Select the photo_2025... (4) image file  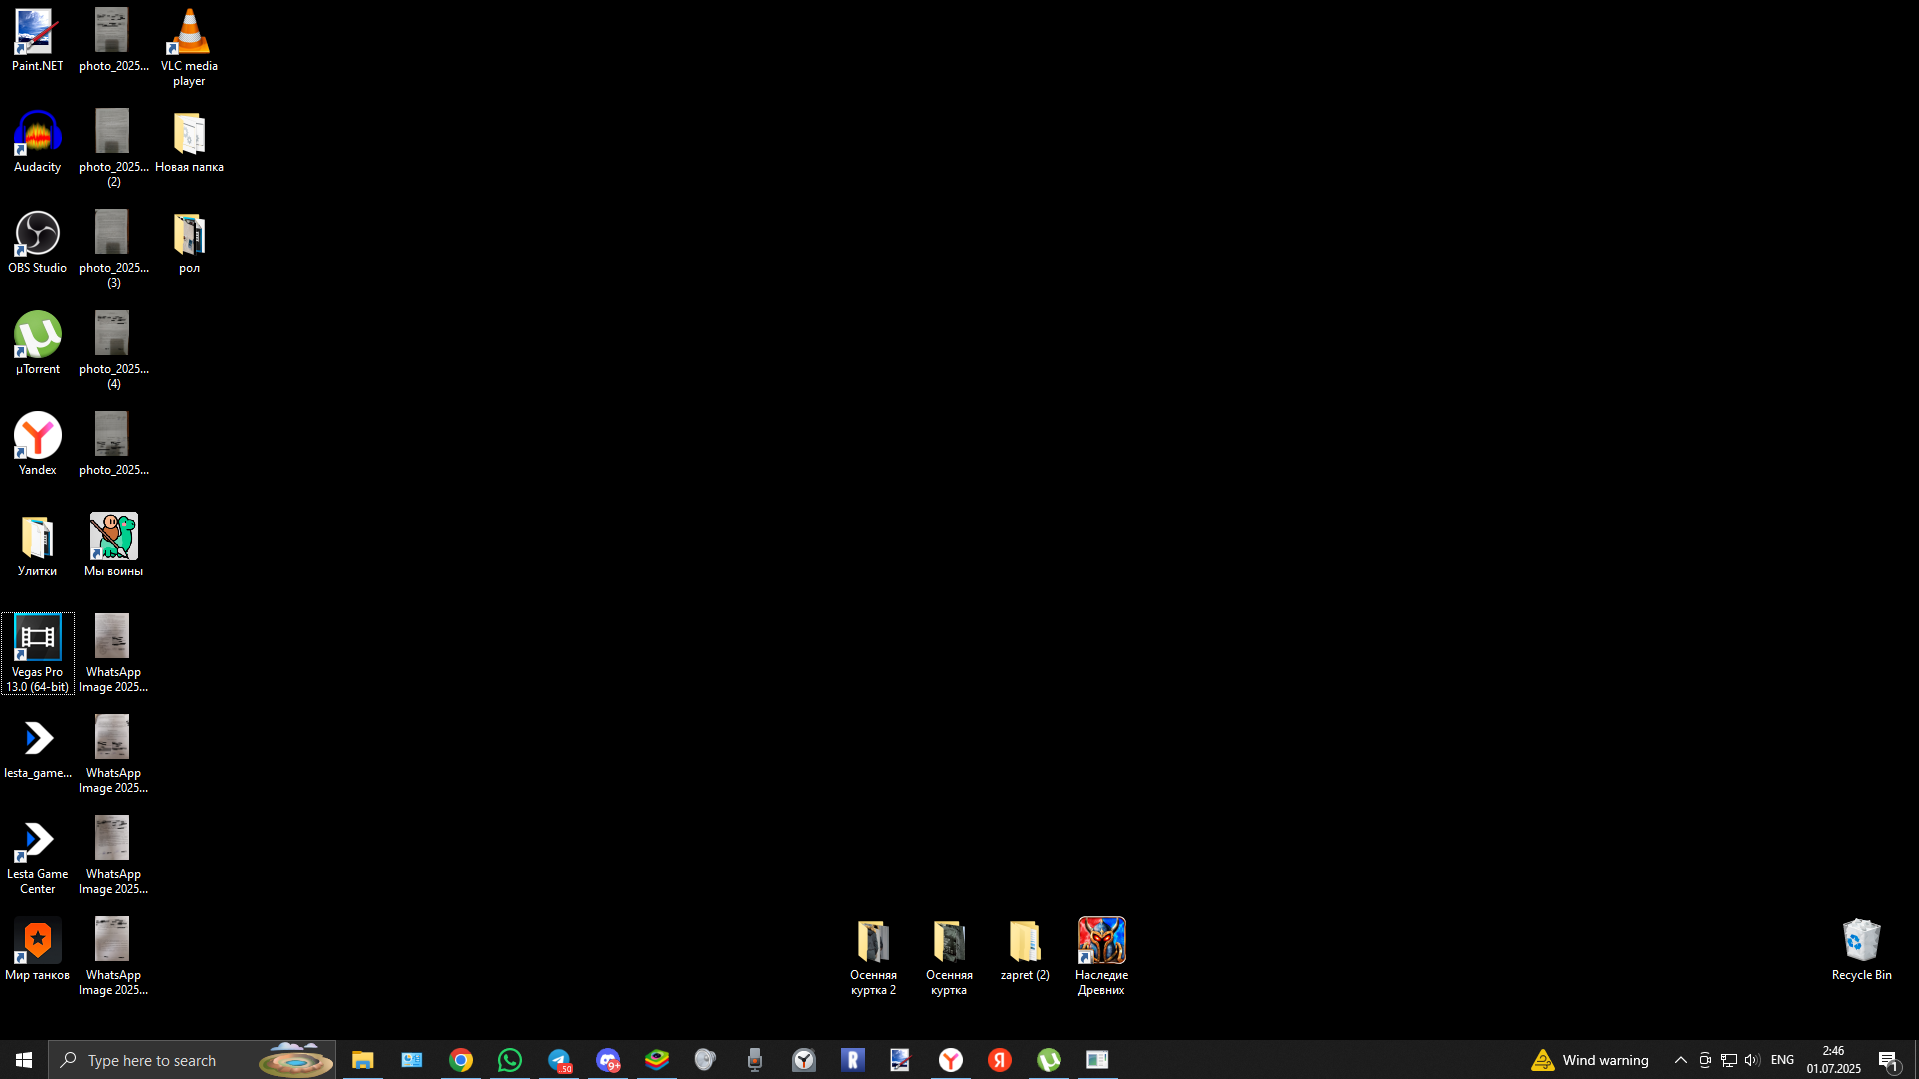pos(113,351)
